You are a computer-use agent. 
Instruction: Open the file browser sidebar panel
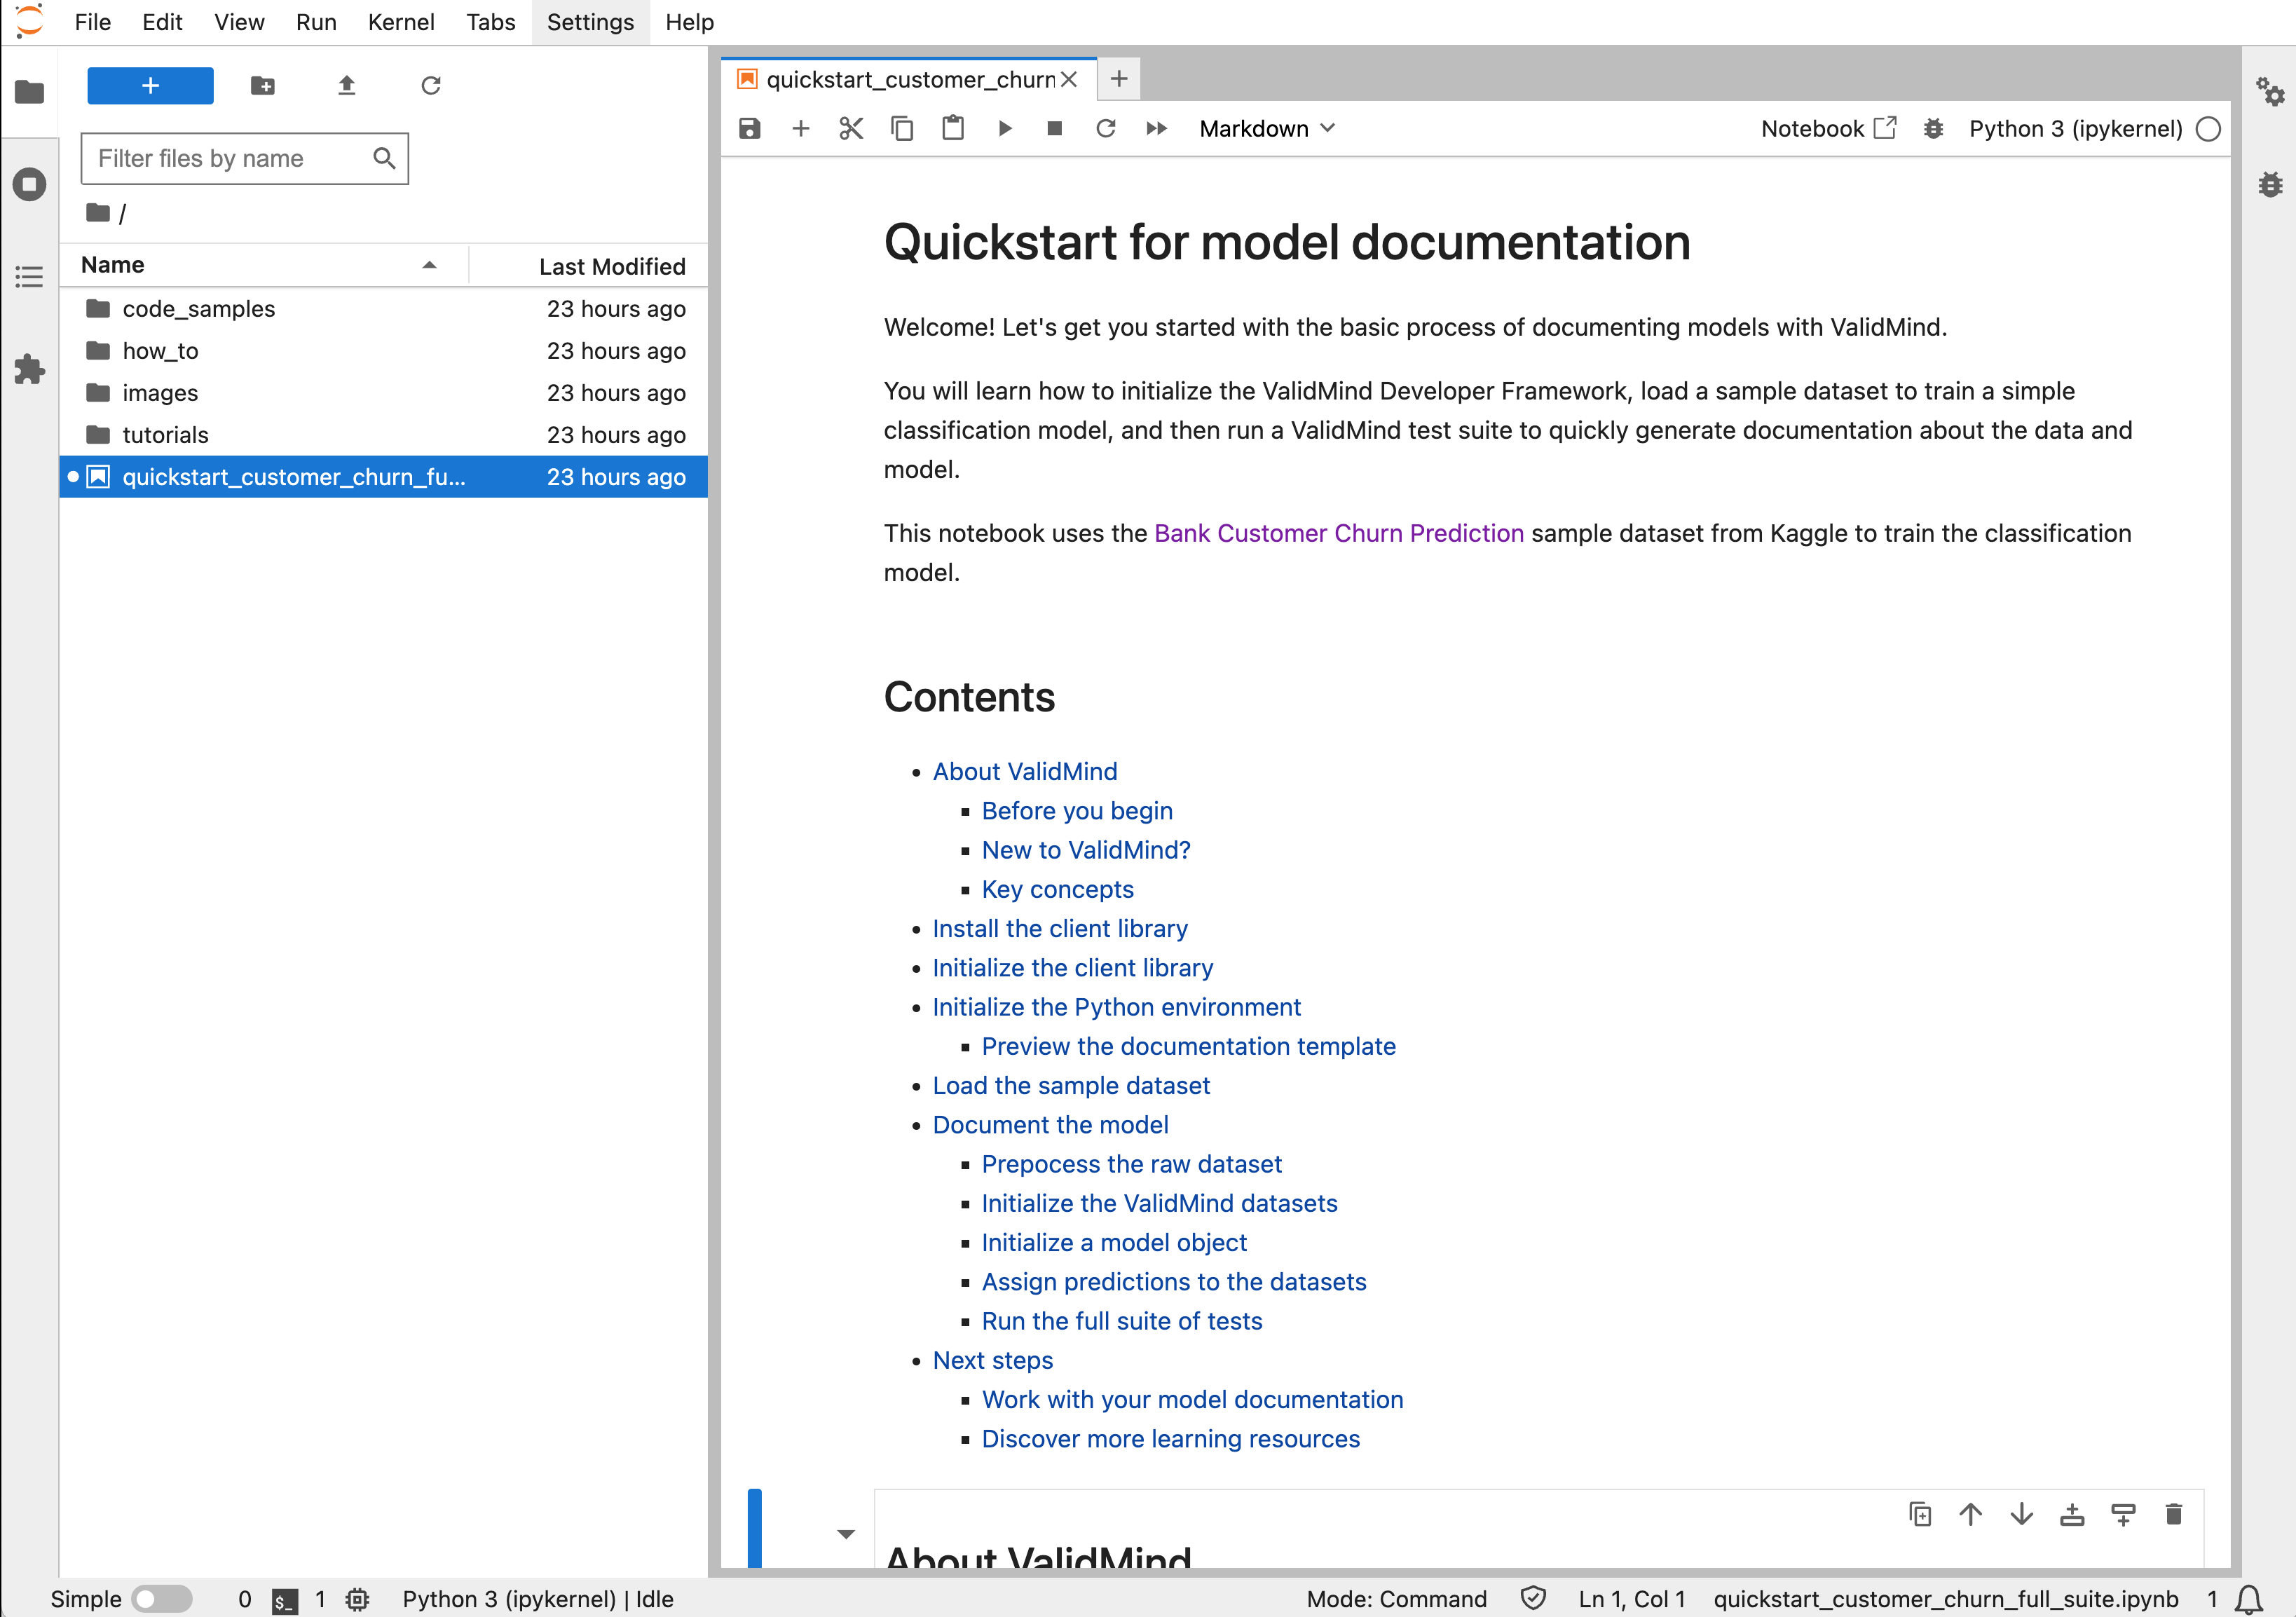click(x=29, y=92)
